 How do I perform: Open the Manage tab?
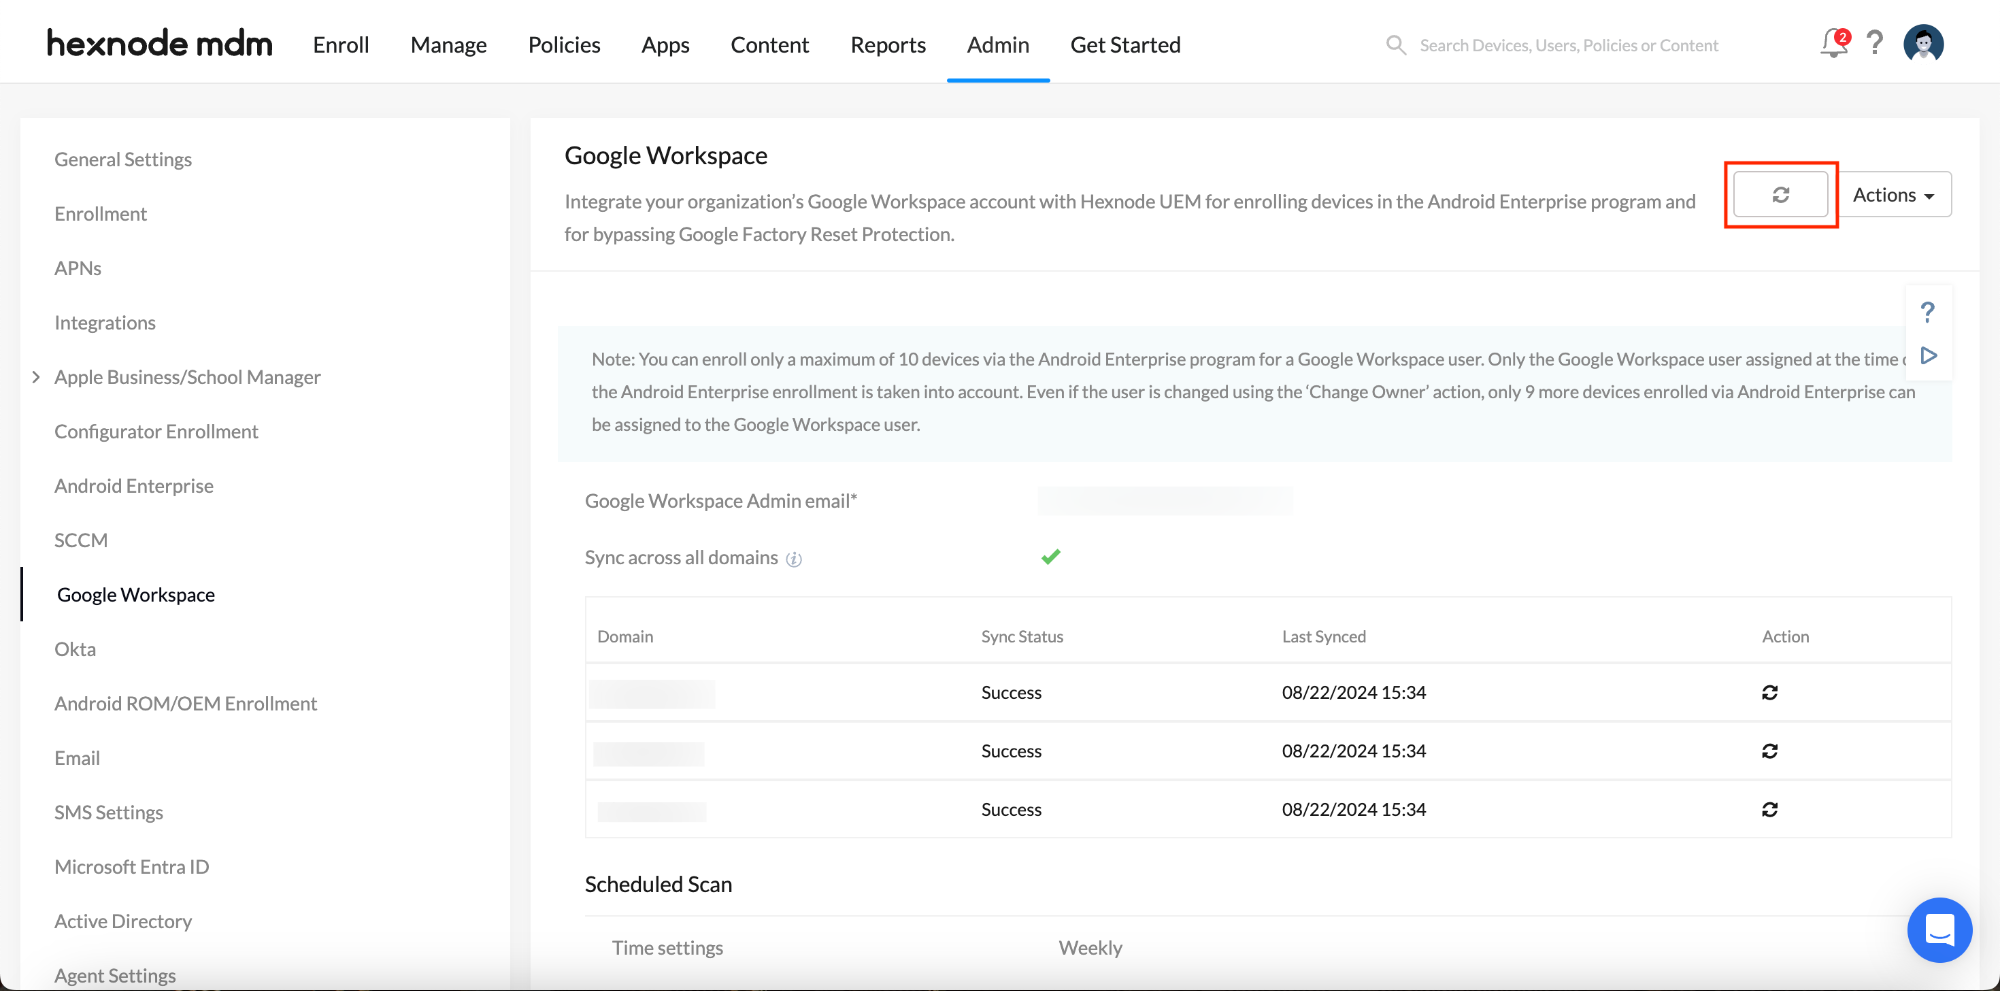(449, 45)
